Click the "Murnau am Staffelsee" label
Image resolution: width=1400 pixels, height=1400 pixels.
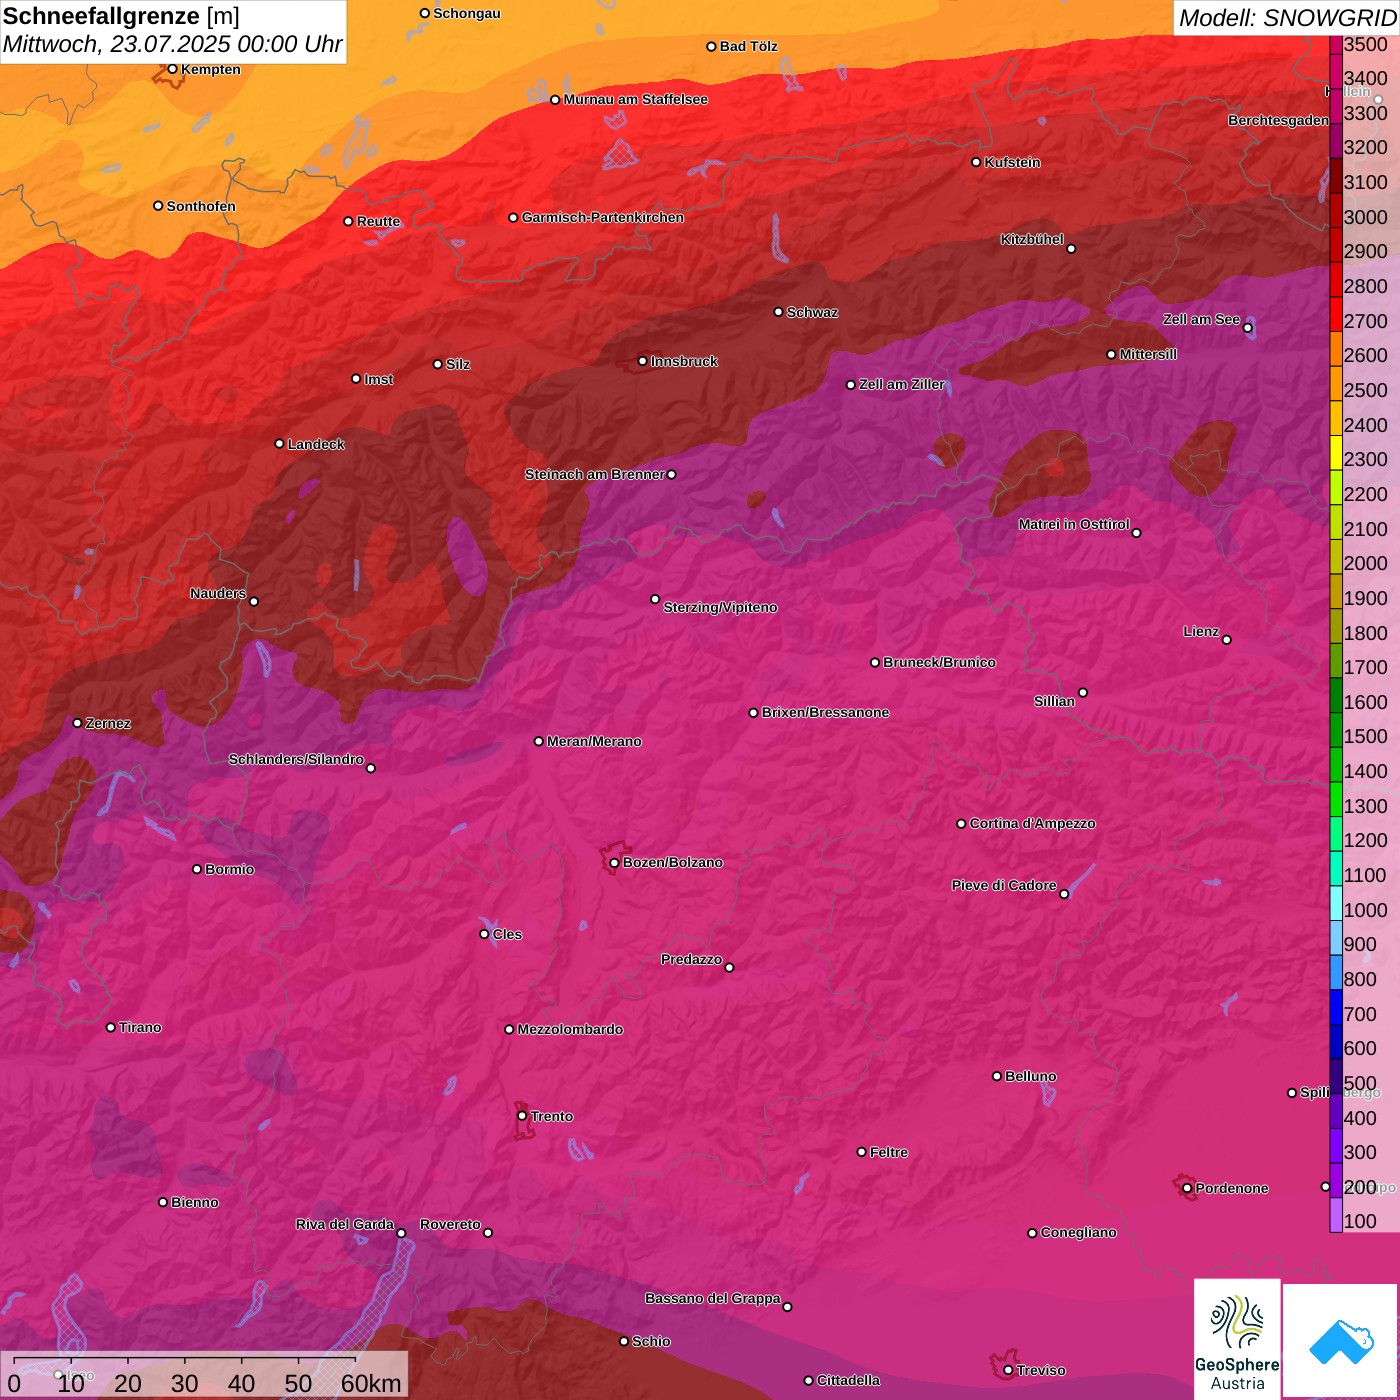(x=635, y=99)
